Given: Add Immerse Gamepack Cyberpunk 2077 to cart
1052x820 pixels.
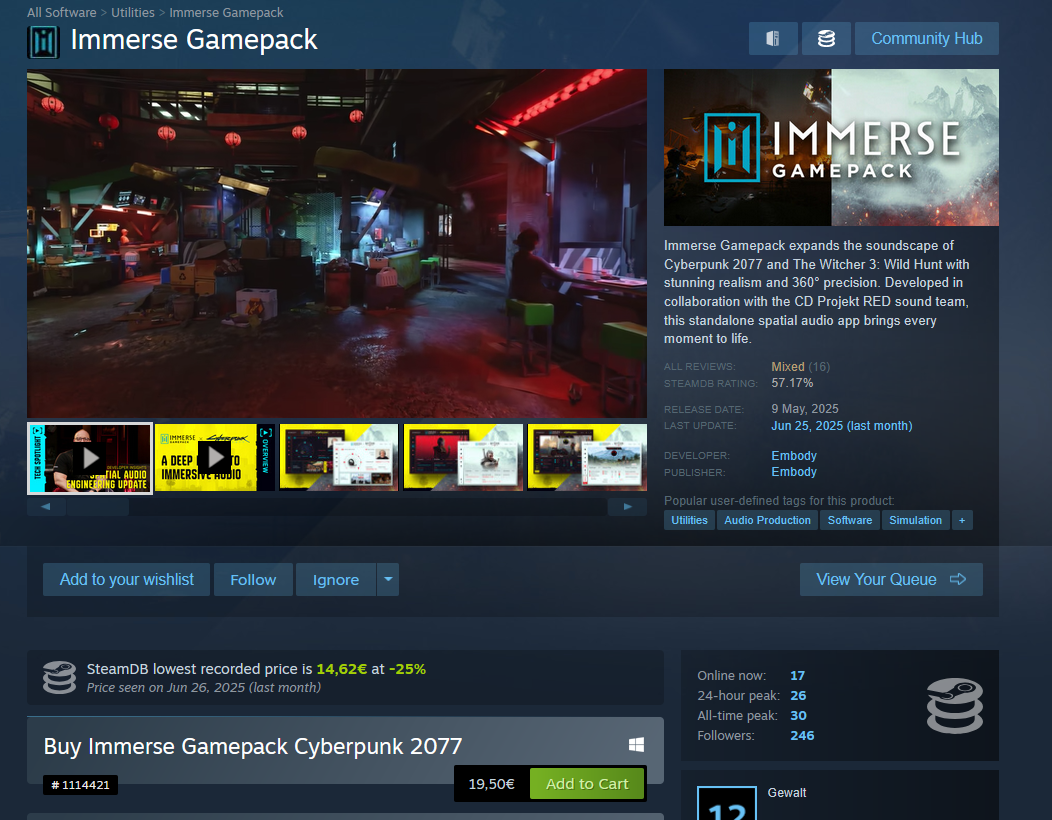Looking at the screenshot, I should click(587, 784).
